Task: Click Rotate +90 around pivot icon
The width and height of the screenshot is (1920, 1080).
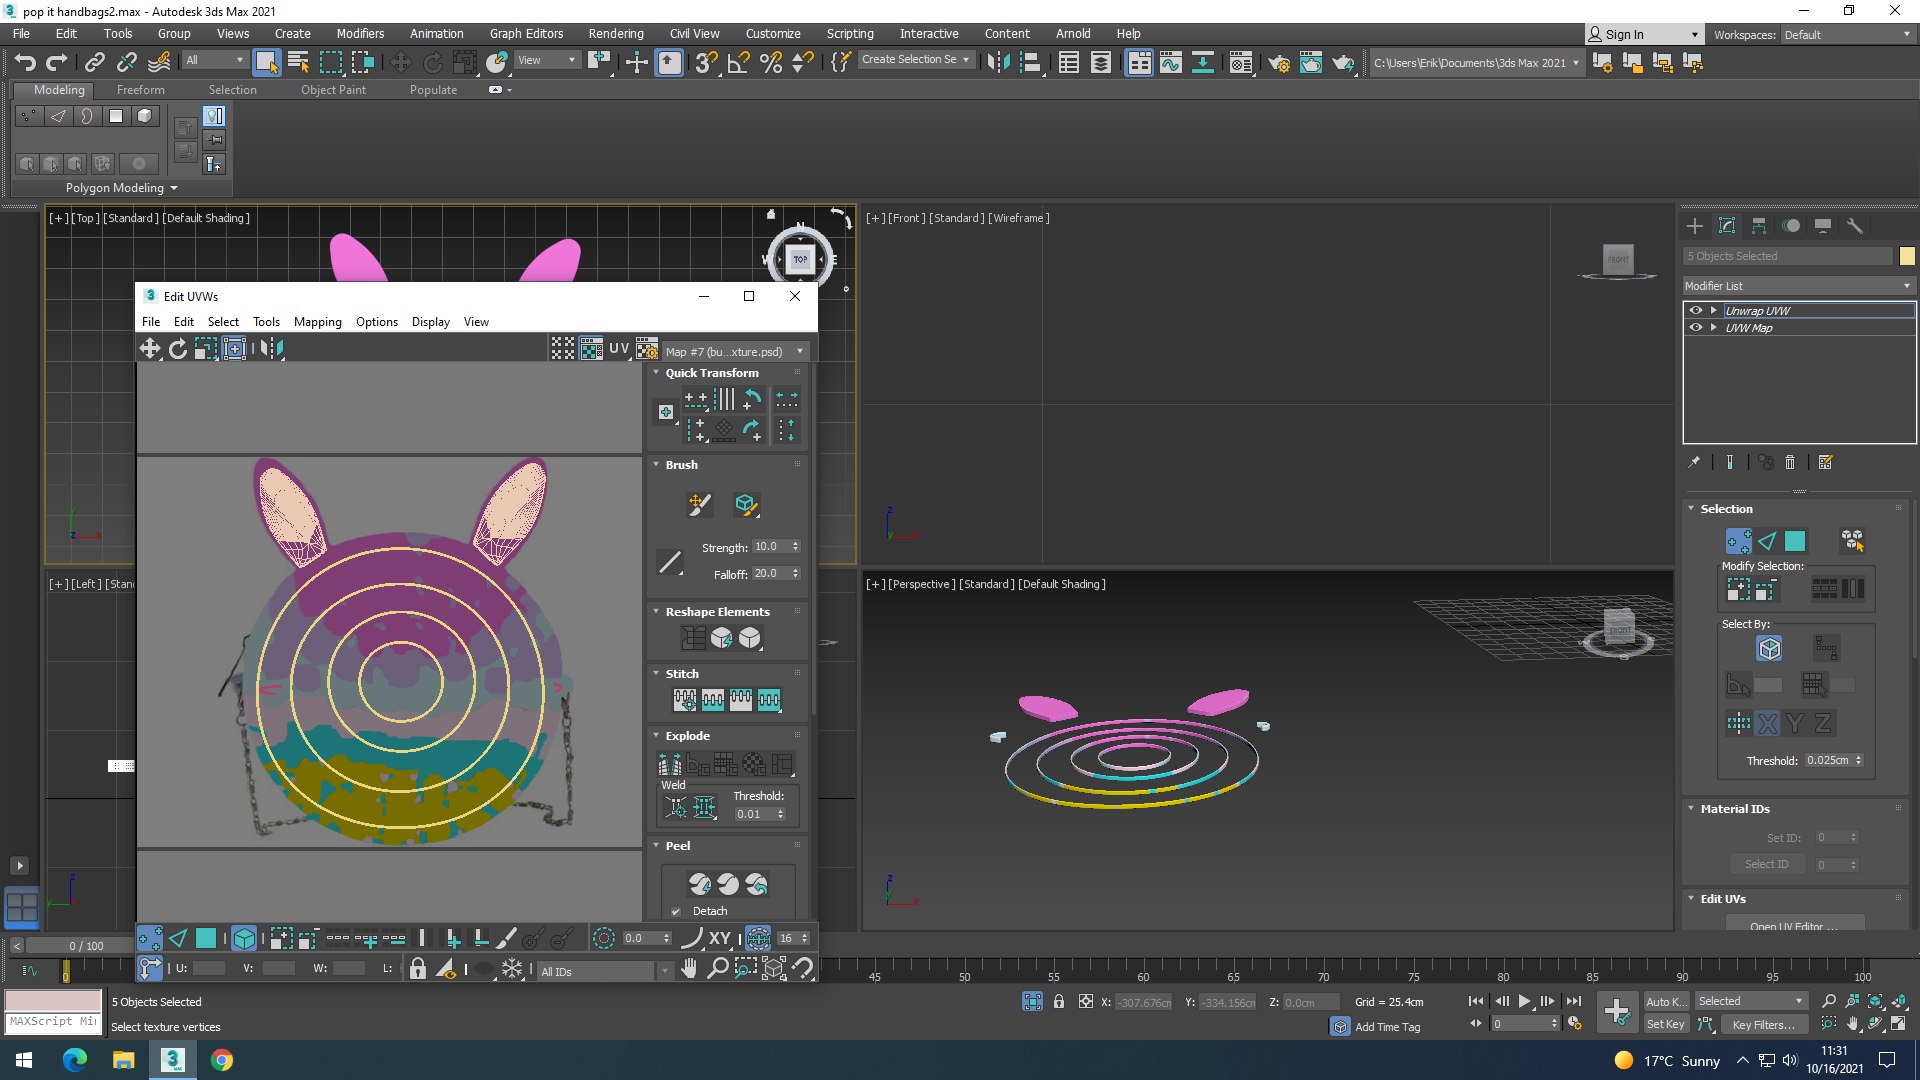Action: click(752, 400)
